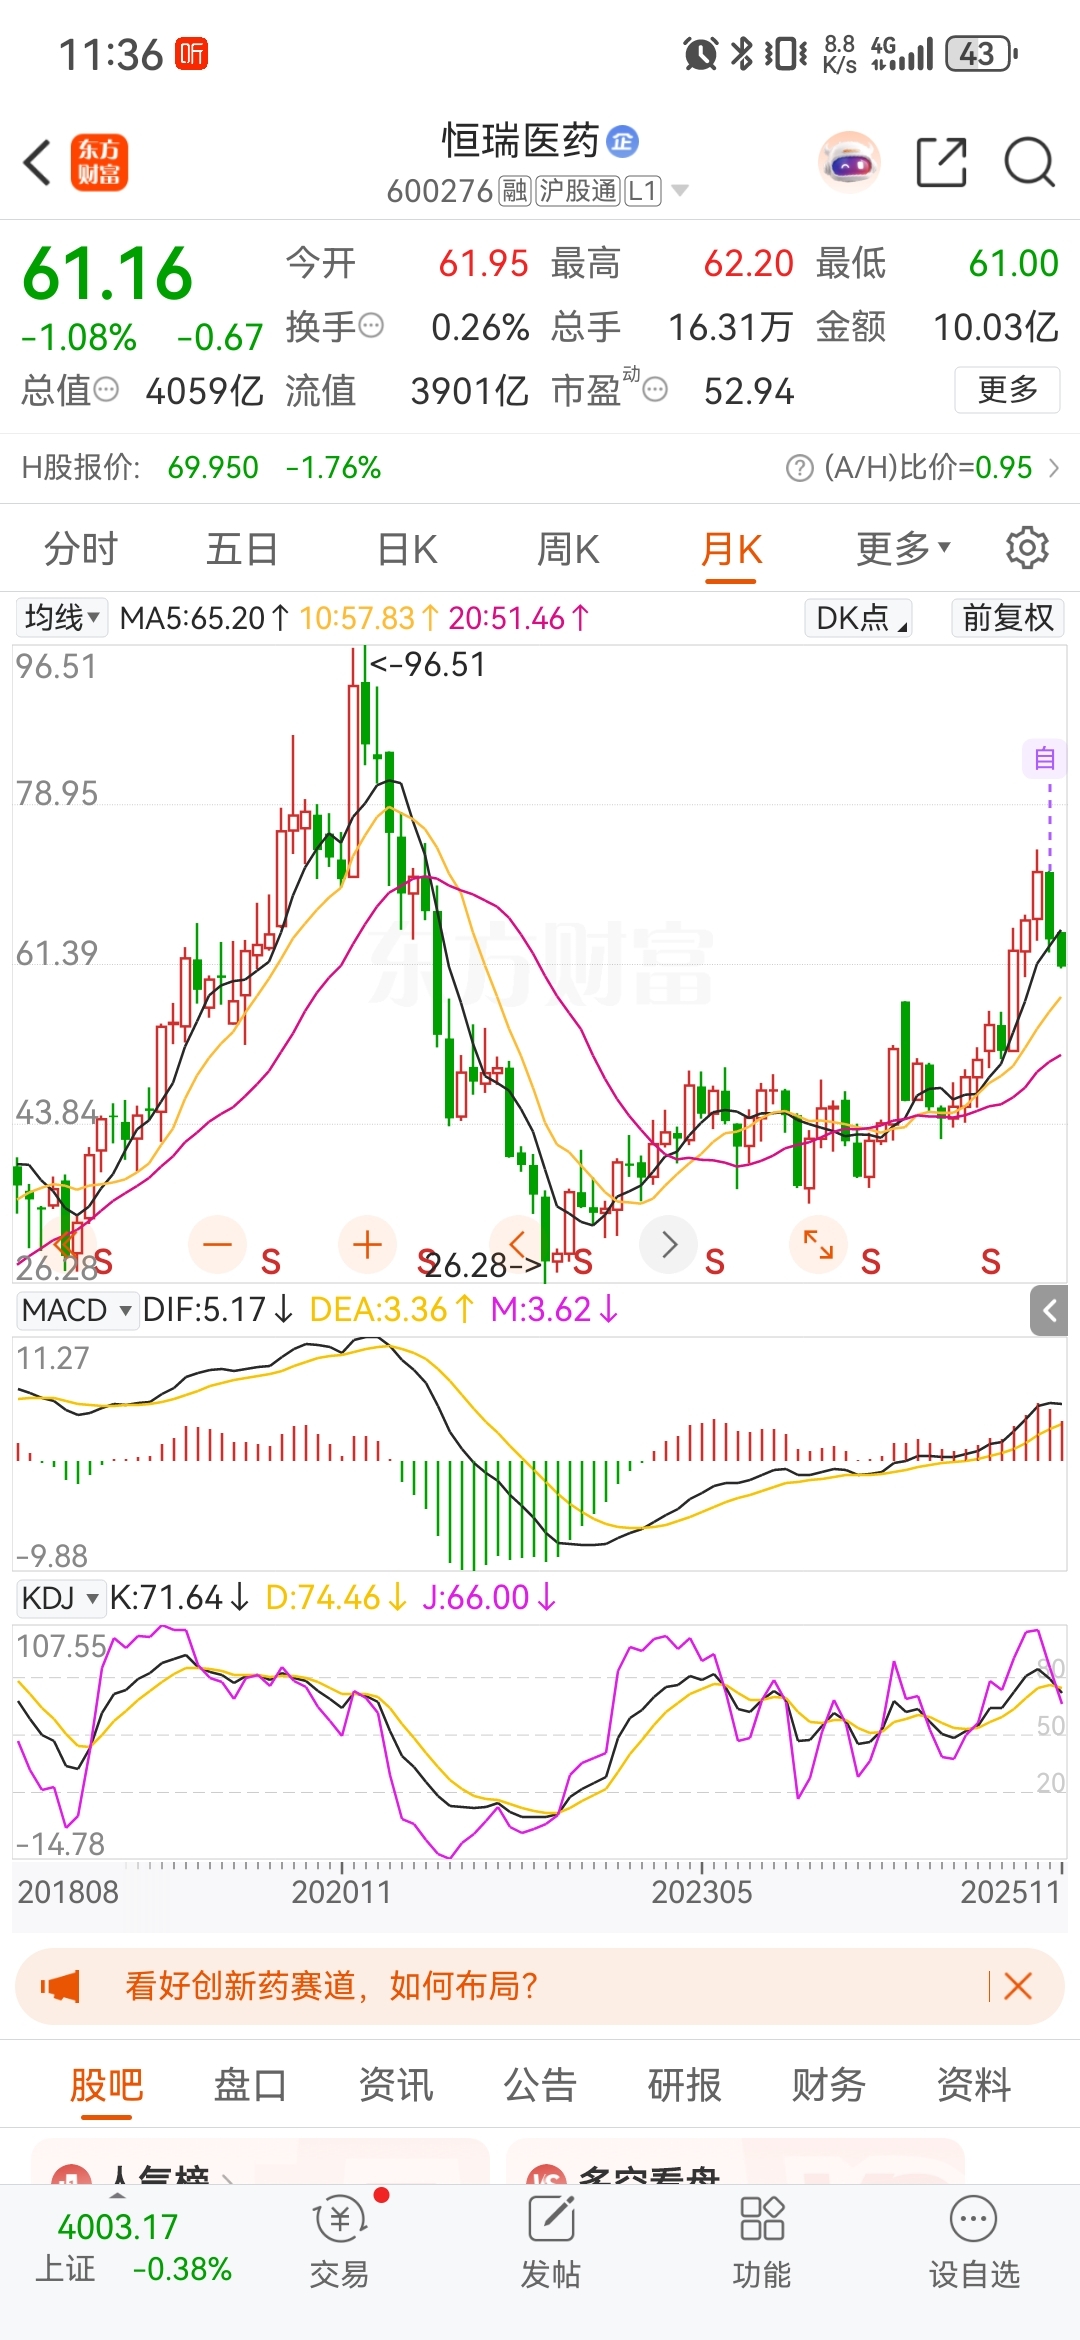This screenshot has width=1080, height=2340.
Task: Tap info icon next to 市盈
Action: coord(655,390)
